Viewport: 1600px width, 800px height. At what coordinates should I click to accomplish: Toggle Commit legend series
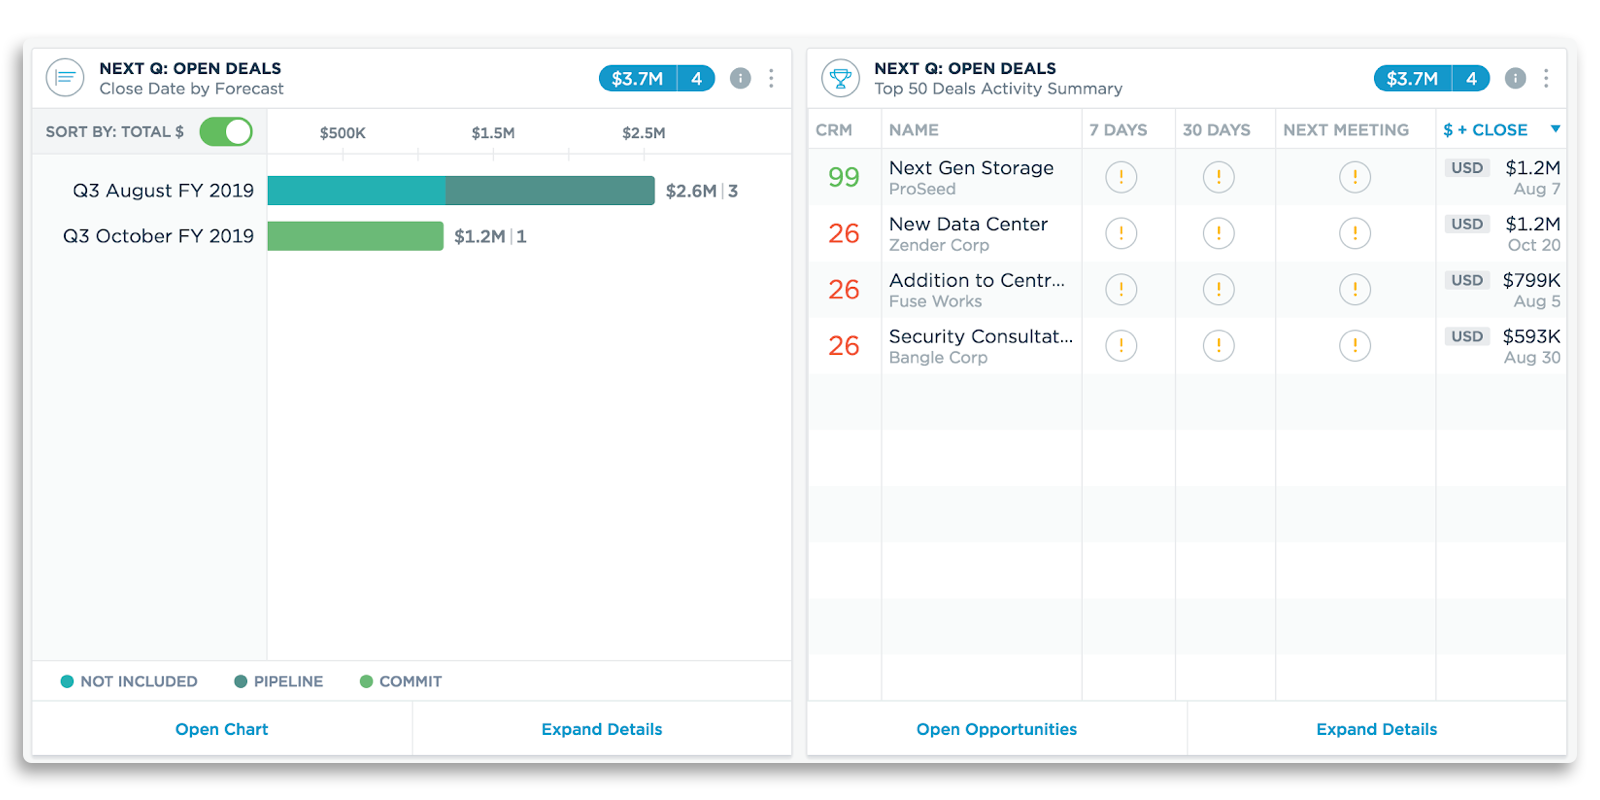401,681
